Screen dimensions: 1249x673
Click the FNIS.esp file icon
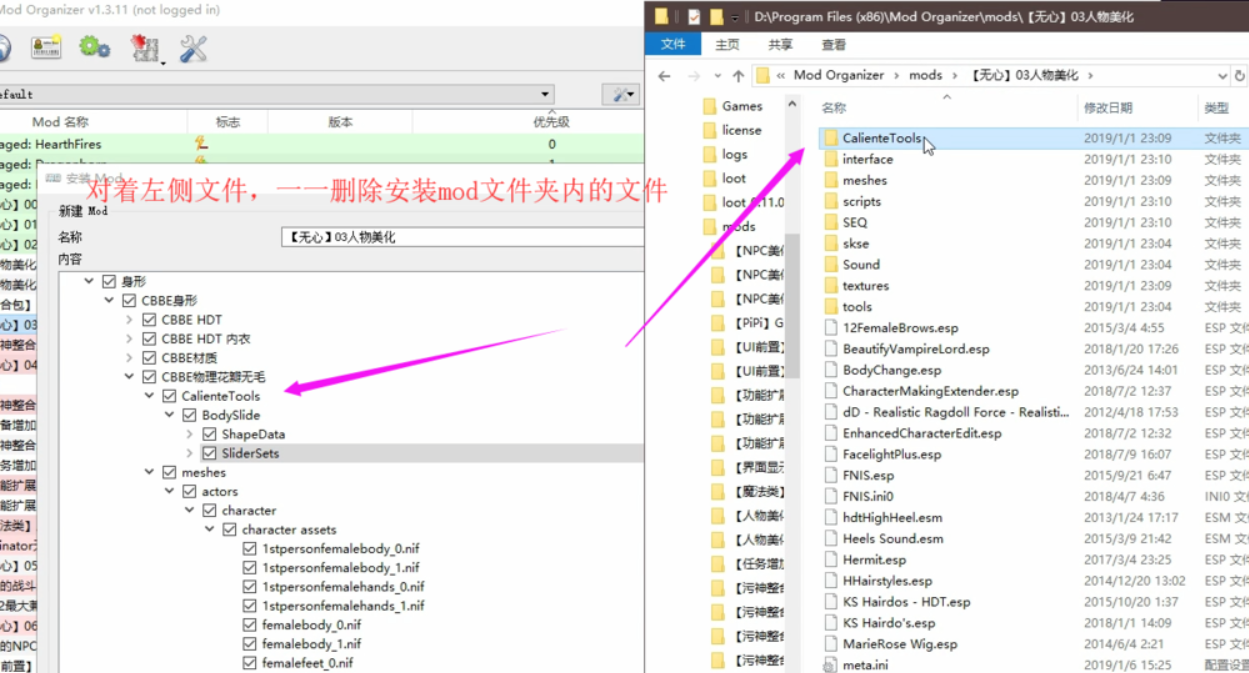(830, 475)
